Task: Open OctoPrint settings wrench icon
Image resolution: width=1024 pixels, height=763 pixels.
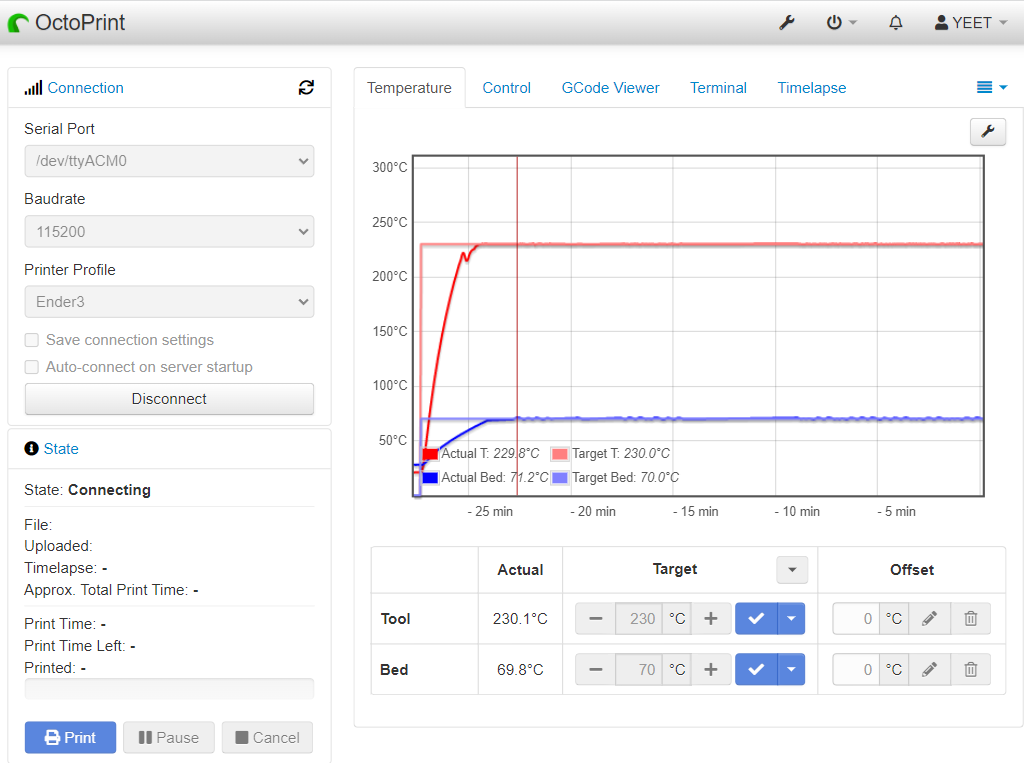Action: coord(787,22)
